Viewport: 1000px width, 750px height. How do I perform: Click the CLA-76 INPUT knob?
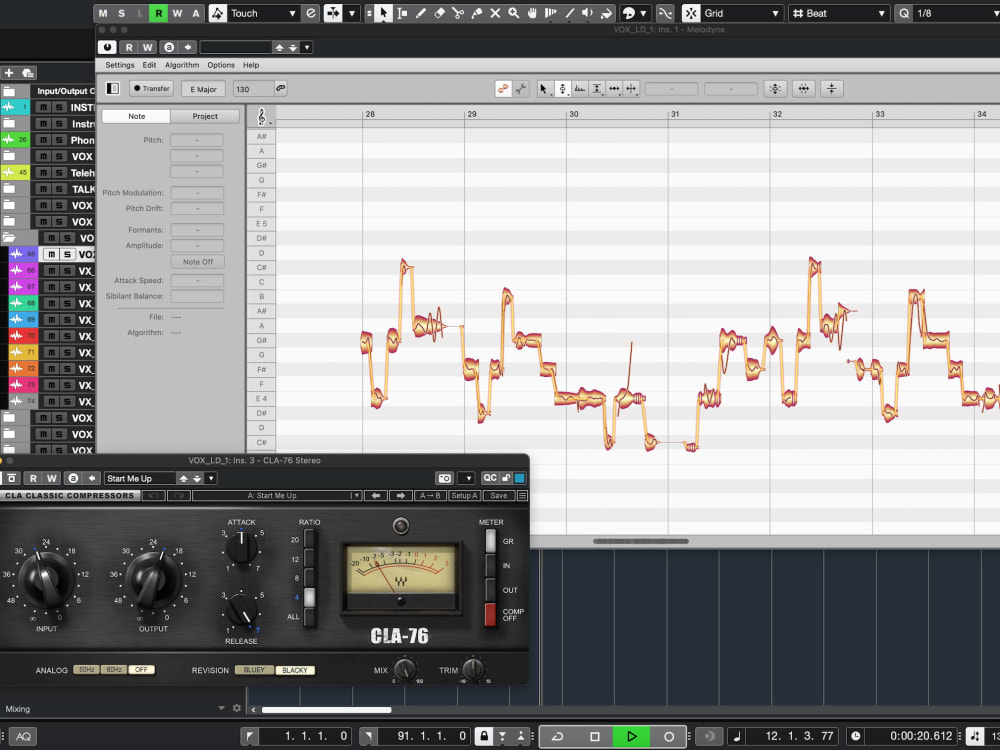coord(47,580)
